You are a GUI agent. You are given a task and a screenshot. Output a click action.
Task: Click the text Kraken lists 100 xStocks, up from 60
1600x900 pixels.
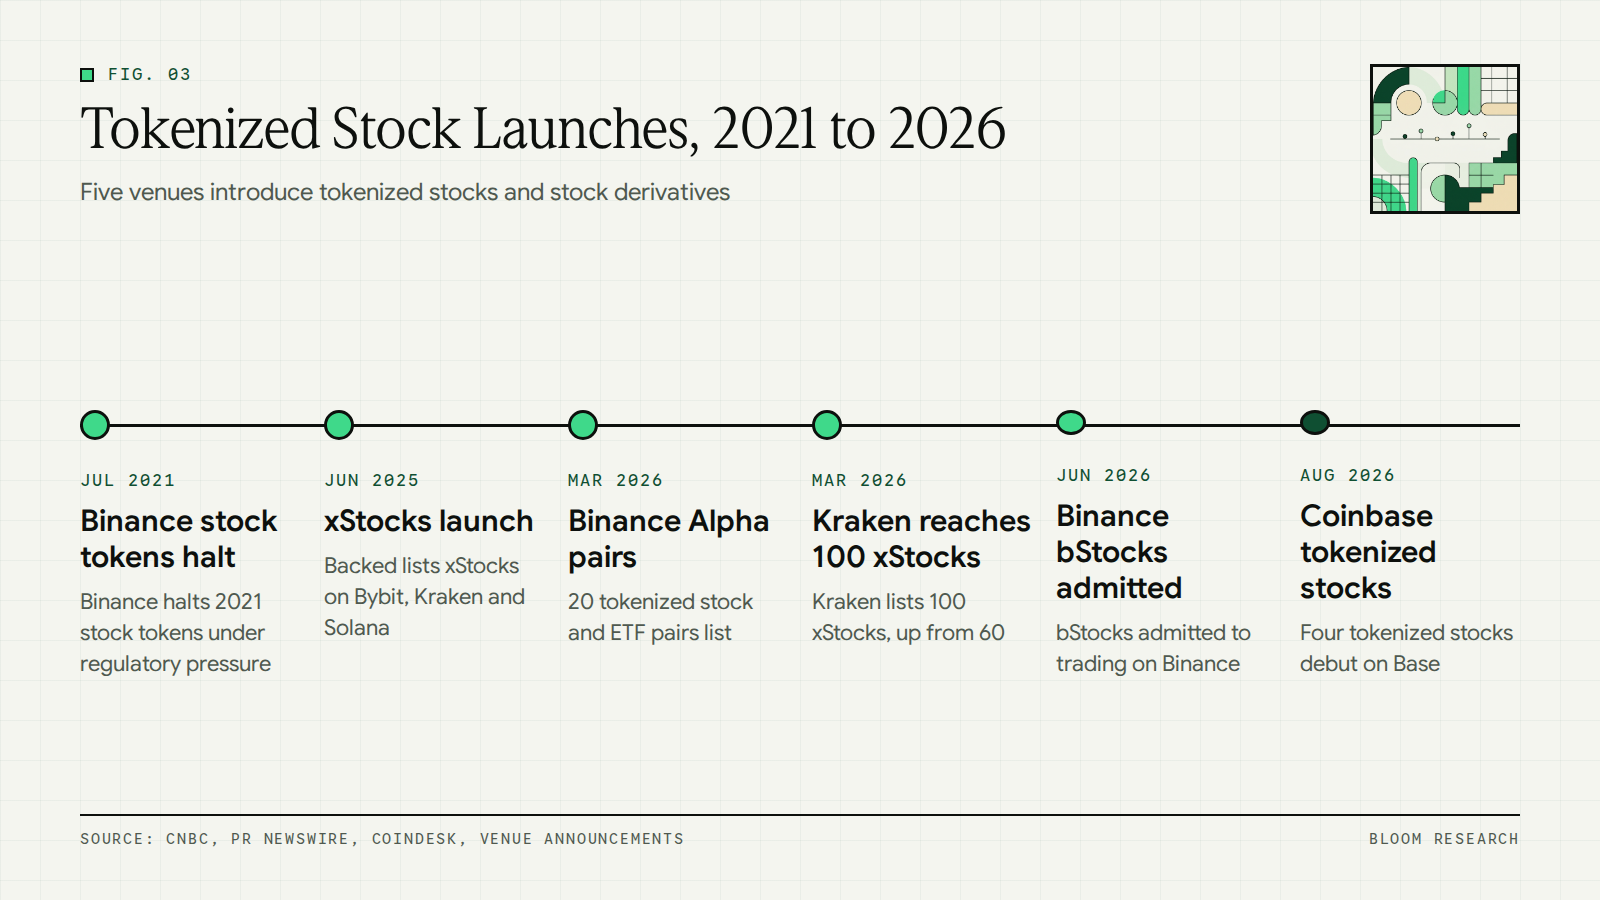point(908,617)
